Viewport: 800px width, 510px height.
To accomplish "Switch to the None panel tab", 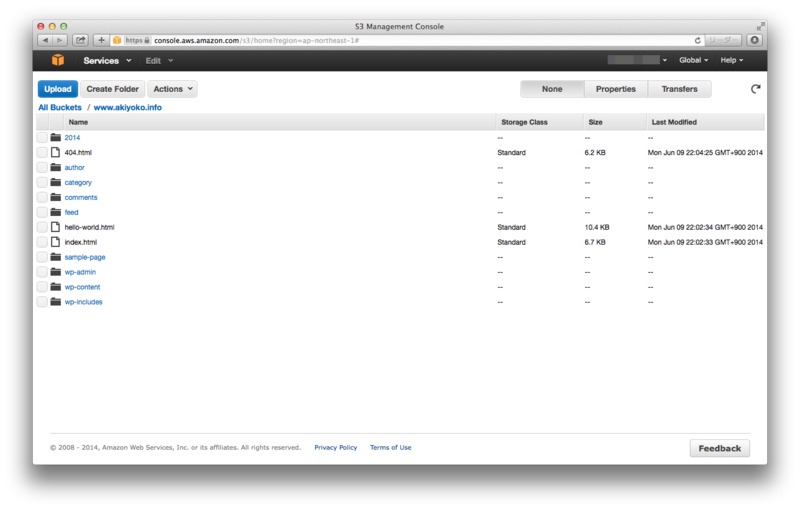I will pos(552,89).
